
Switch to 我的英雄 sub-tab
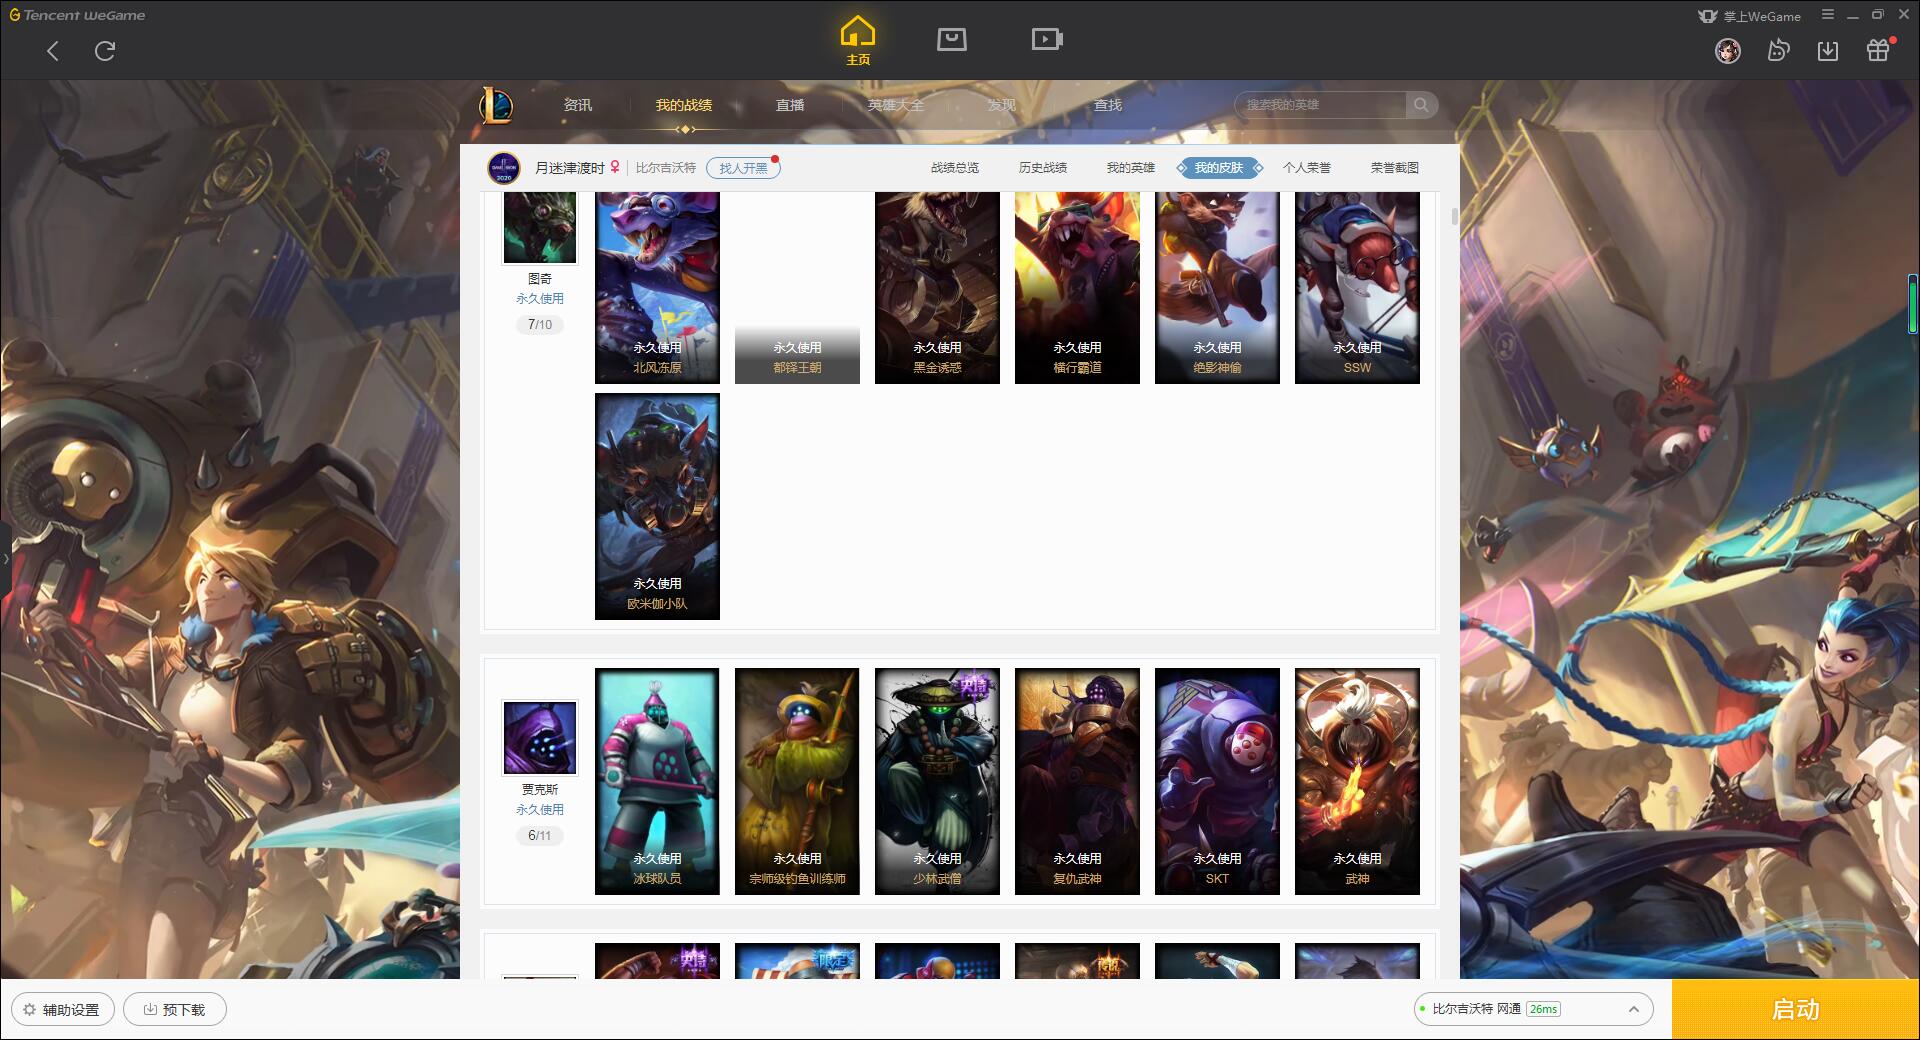(x=1131, y=168)
